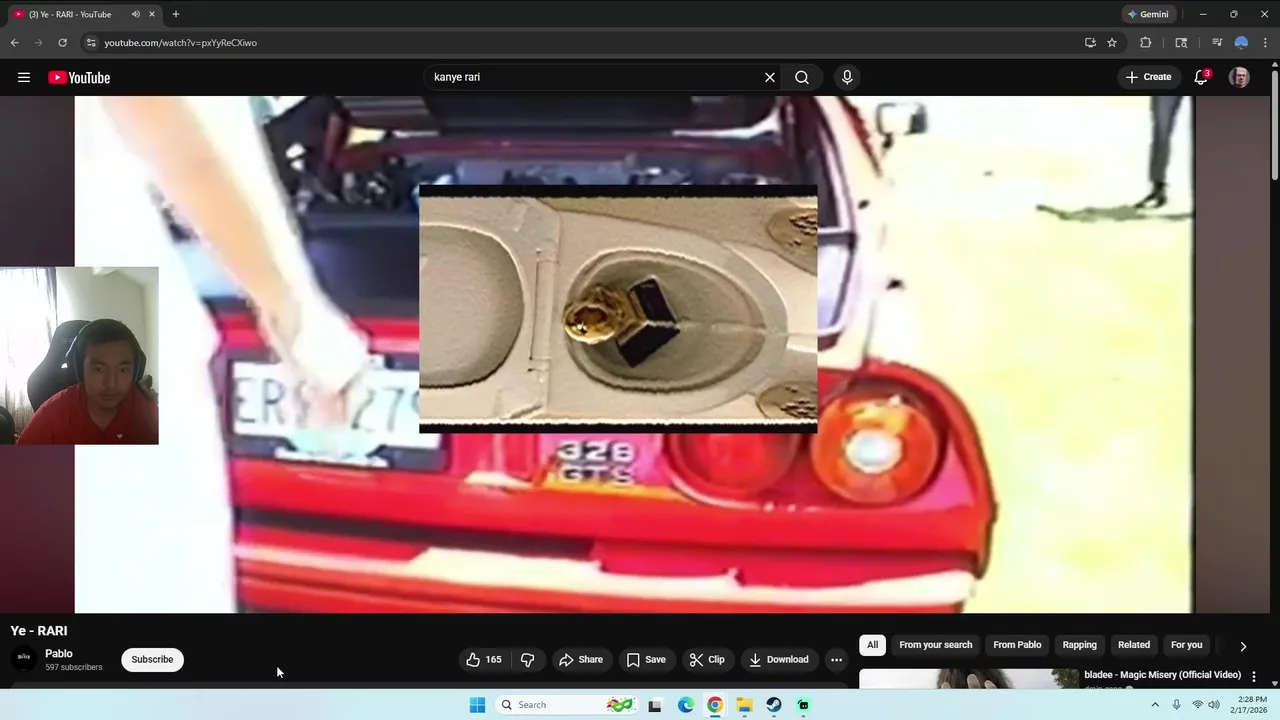Click the 'Ye - RARI' video title

coord(39,631)
